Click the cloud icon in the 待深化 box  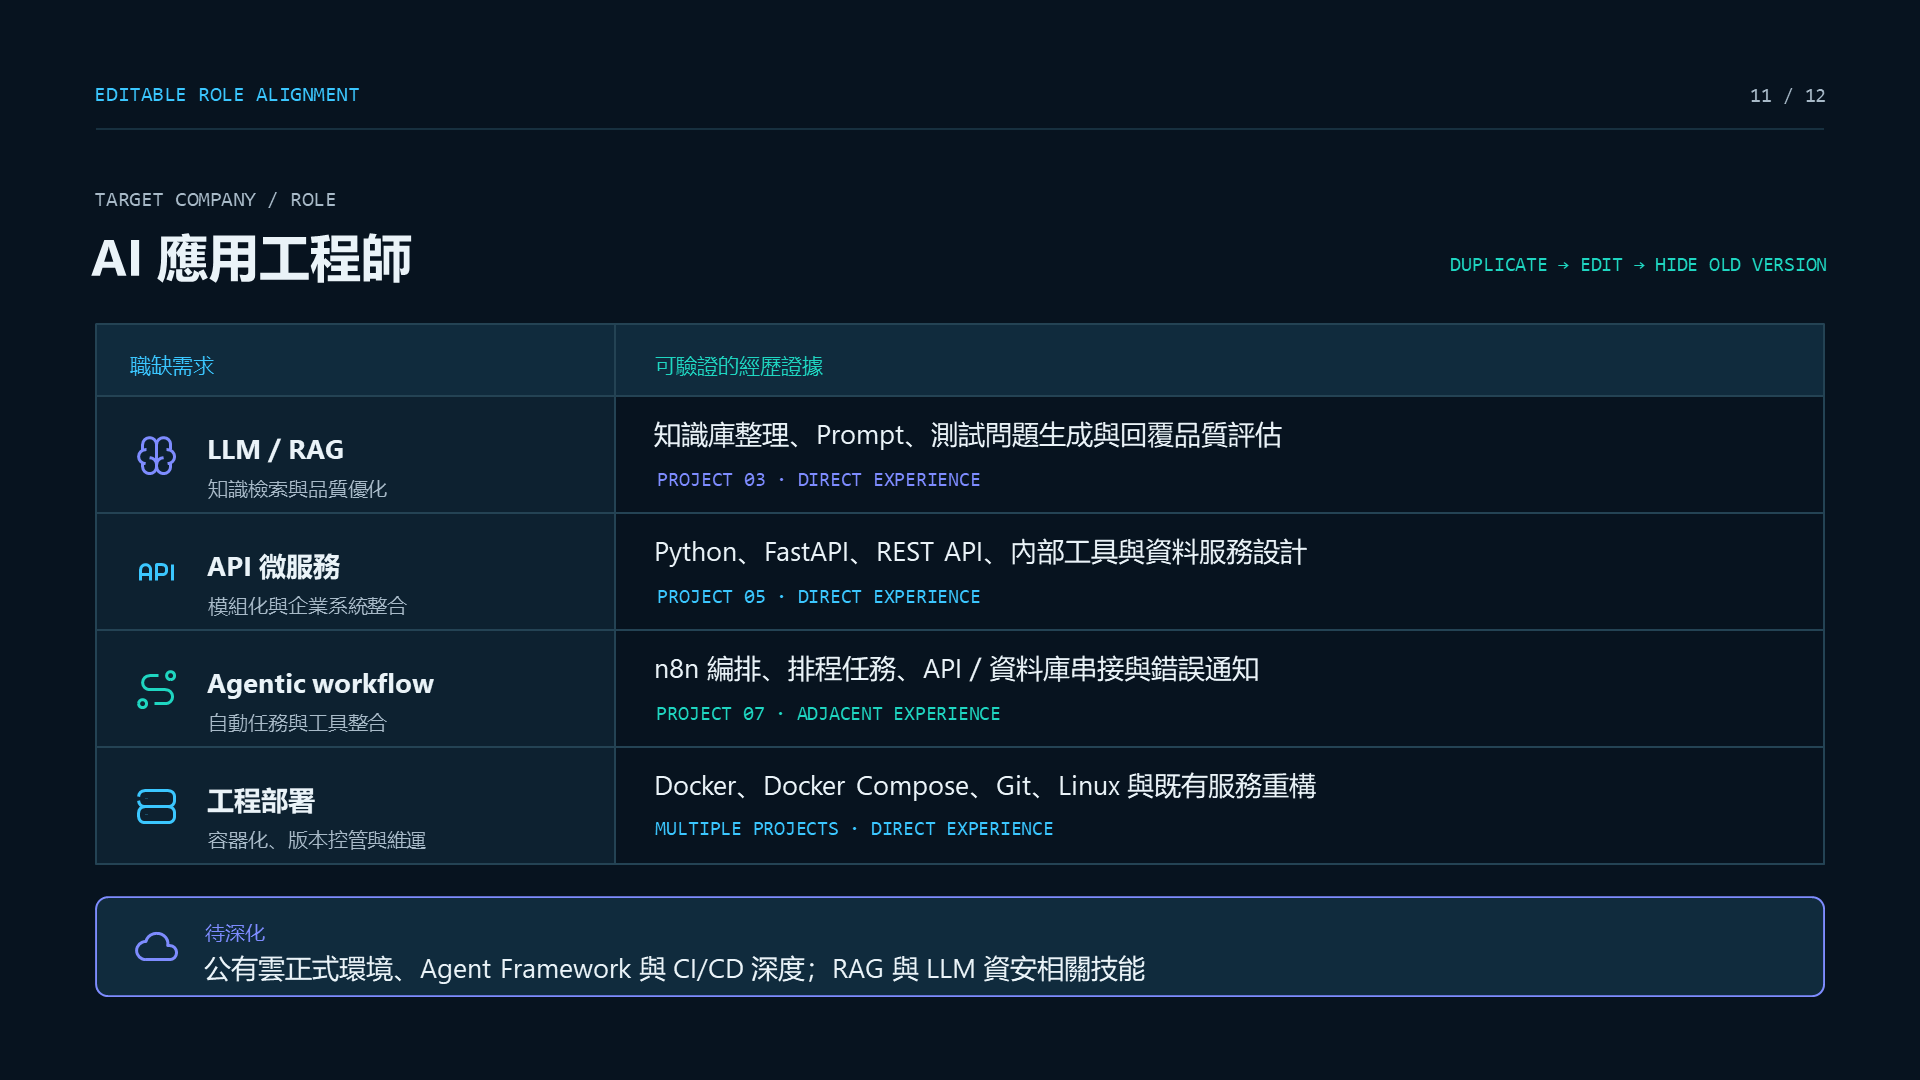[156, 946]
